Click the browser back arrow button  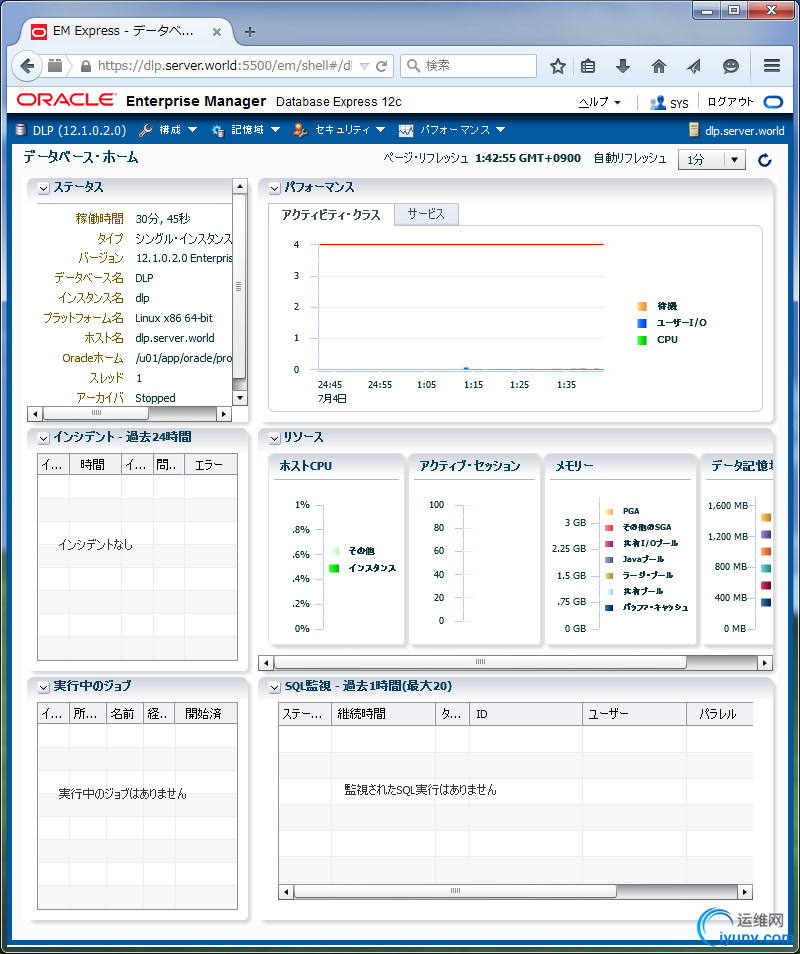point(27,66)
